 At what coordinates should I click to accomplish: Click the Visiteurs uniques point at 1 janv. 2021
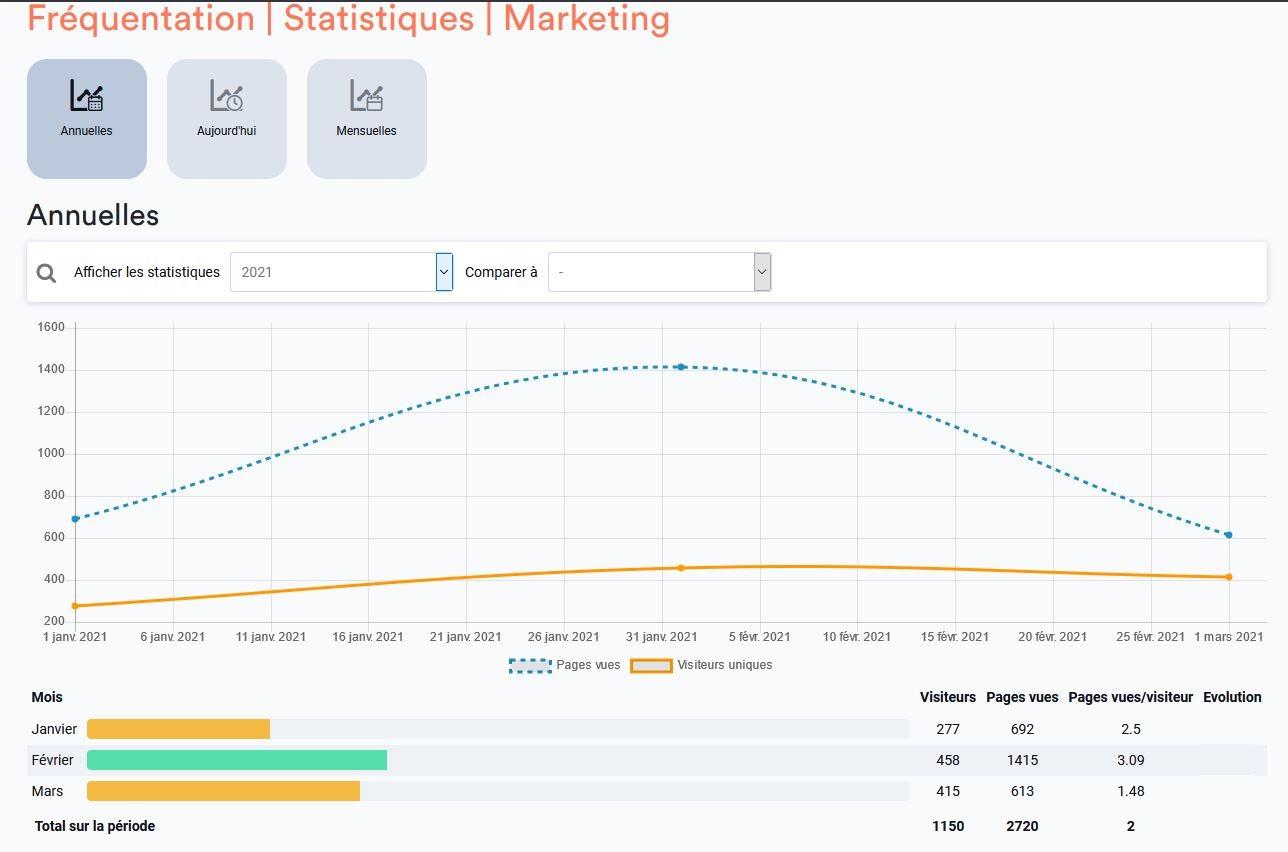75,606
